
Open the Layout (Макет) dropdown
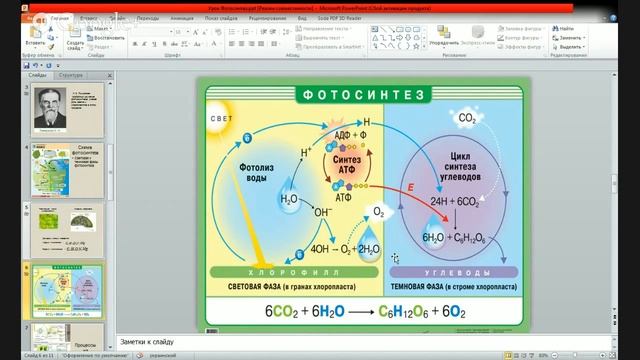click(x=99, y=29)
